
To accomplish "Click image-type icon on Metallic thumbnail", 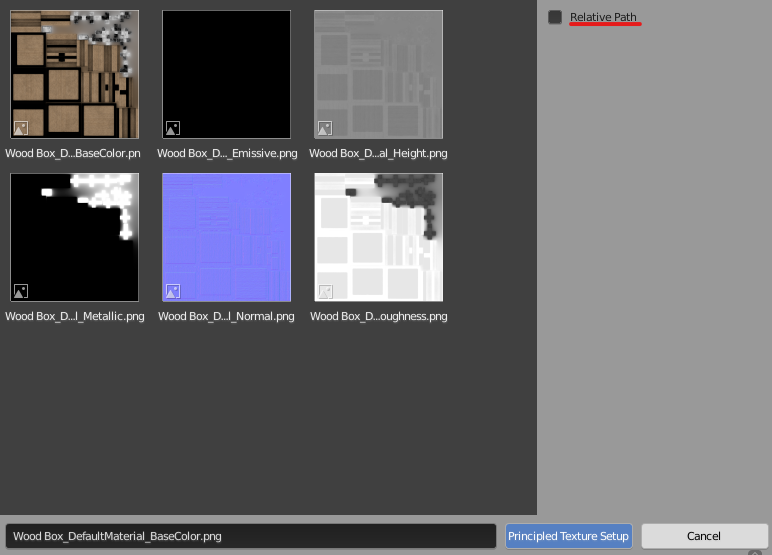I will click(21, 292).
